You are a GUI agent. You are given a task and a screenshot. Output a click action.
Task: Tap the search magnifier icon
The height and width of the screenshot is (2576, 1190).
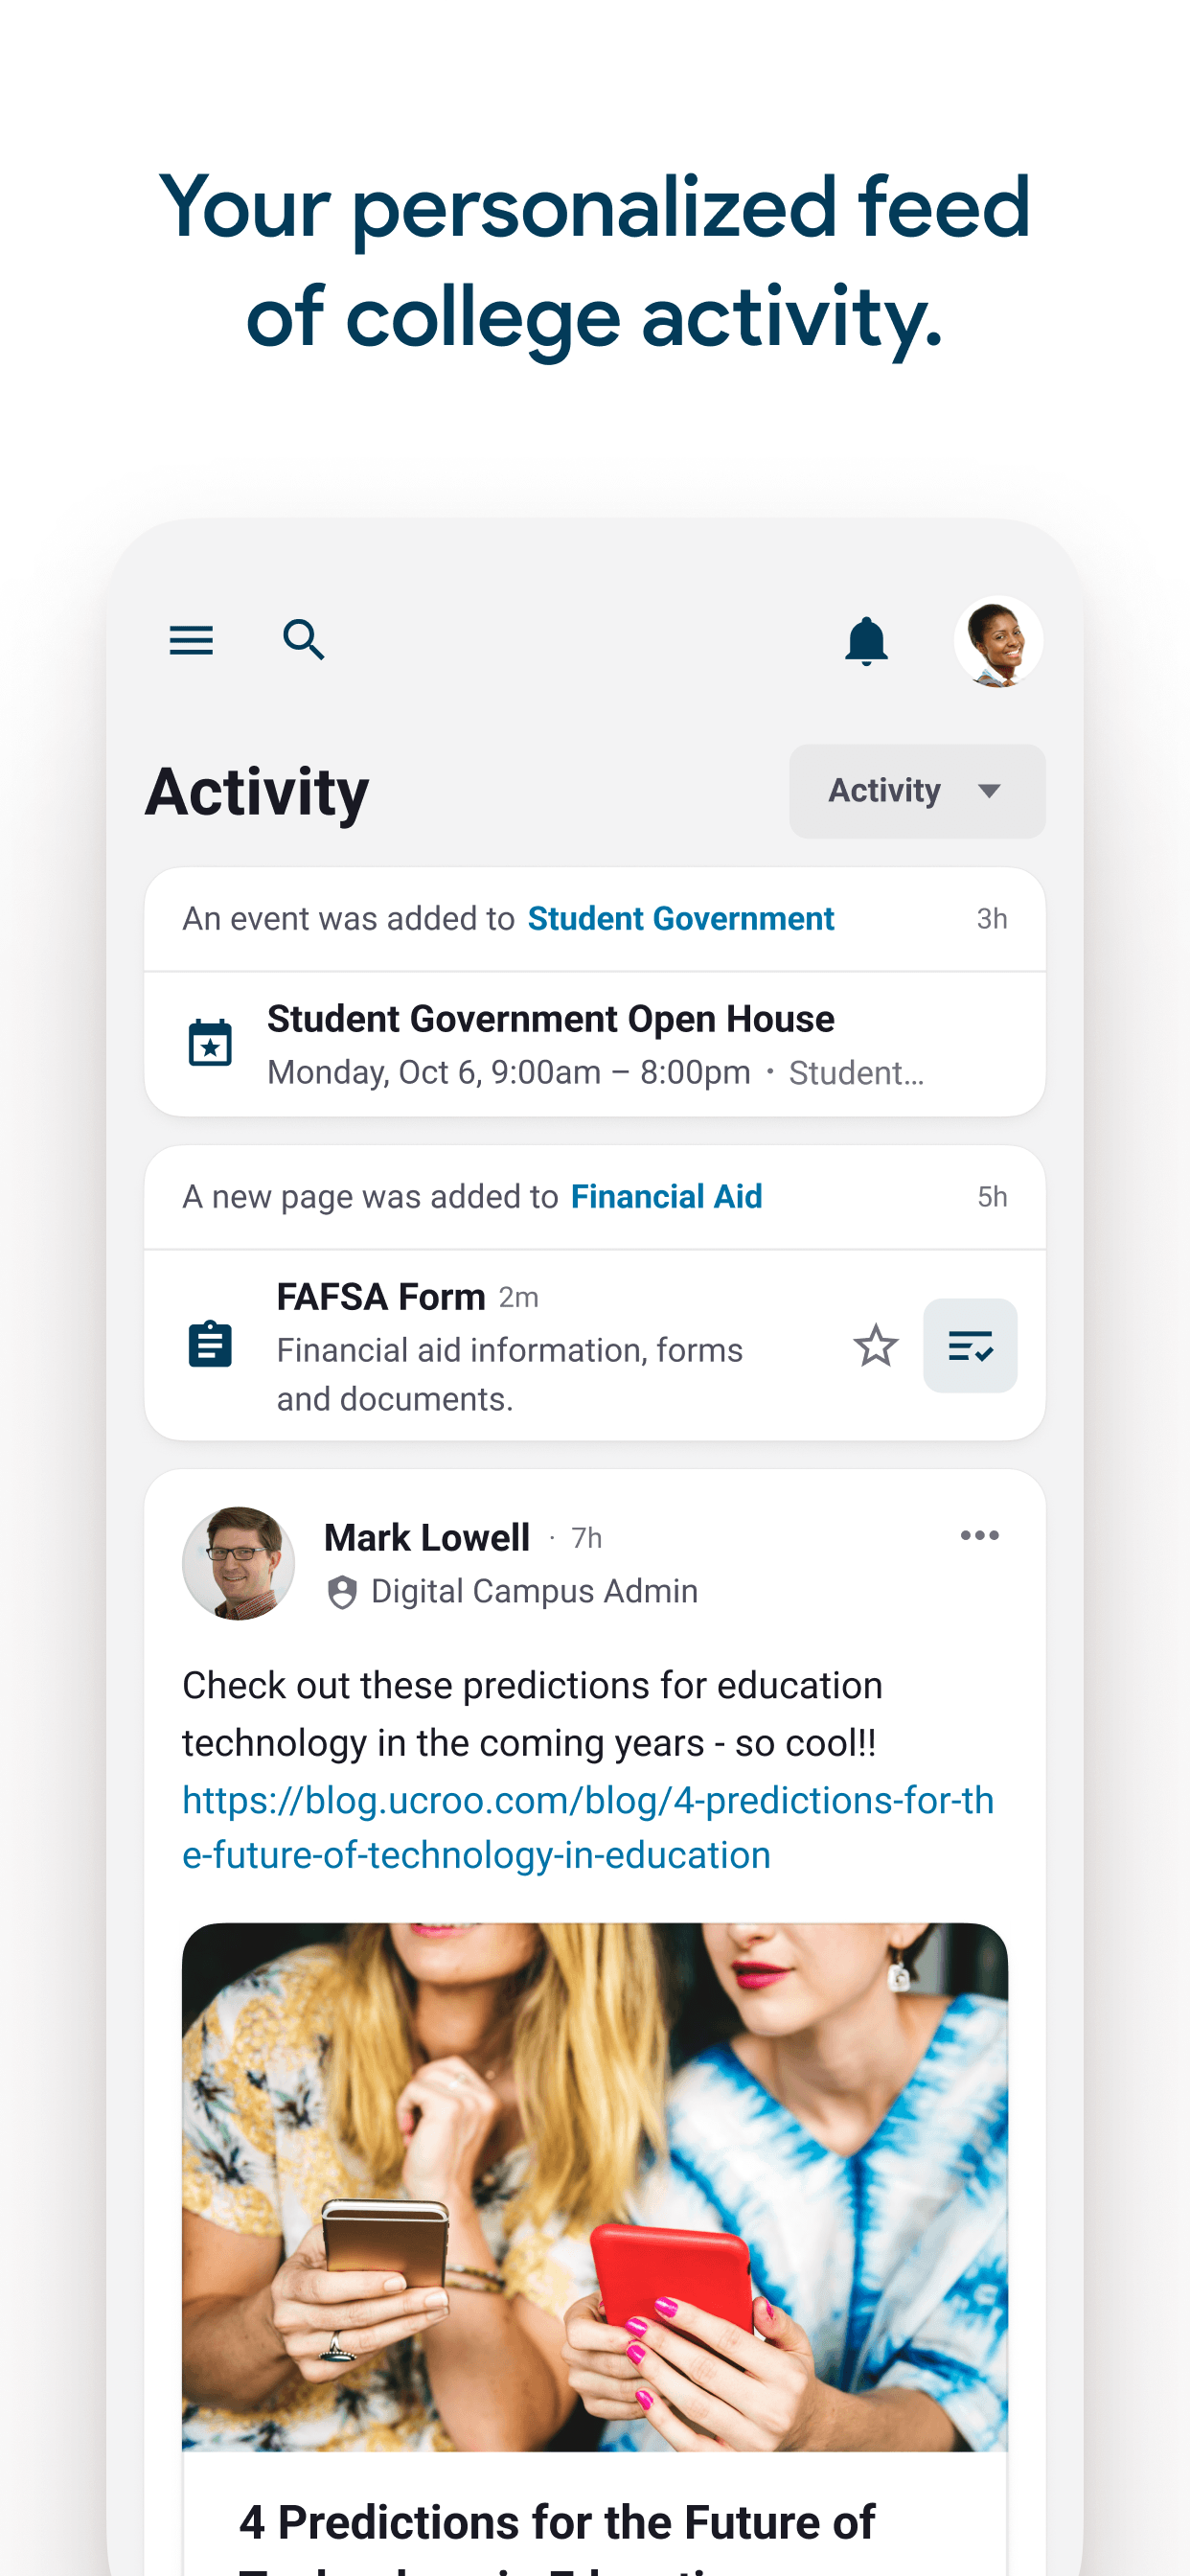[x=304, y=640]
